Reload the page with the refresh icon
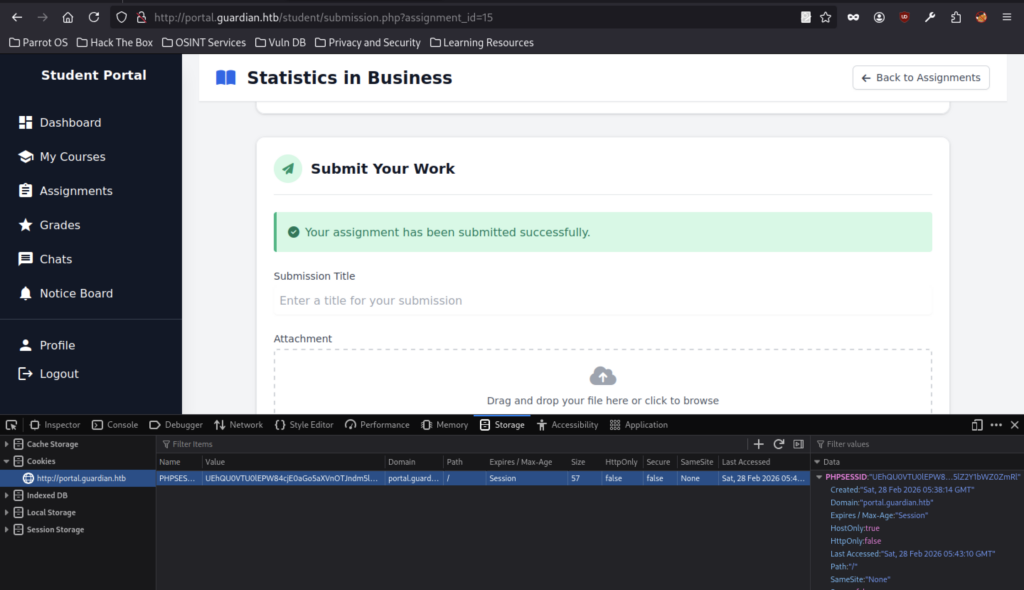1024x590 pixels. click(93, 17)
